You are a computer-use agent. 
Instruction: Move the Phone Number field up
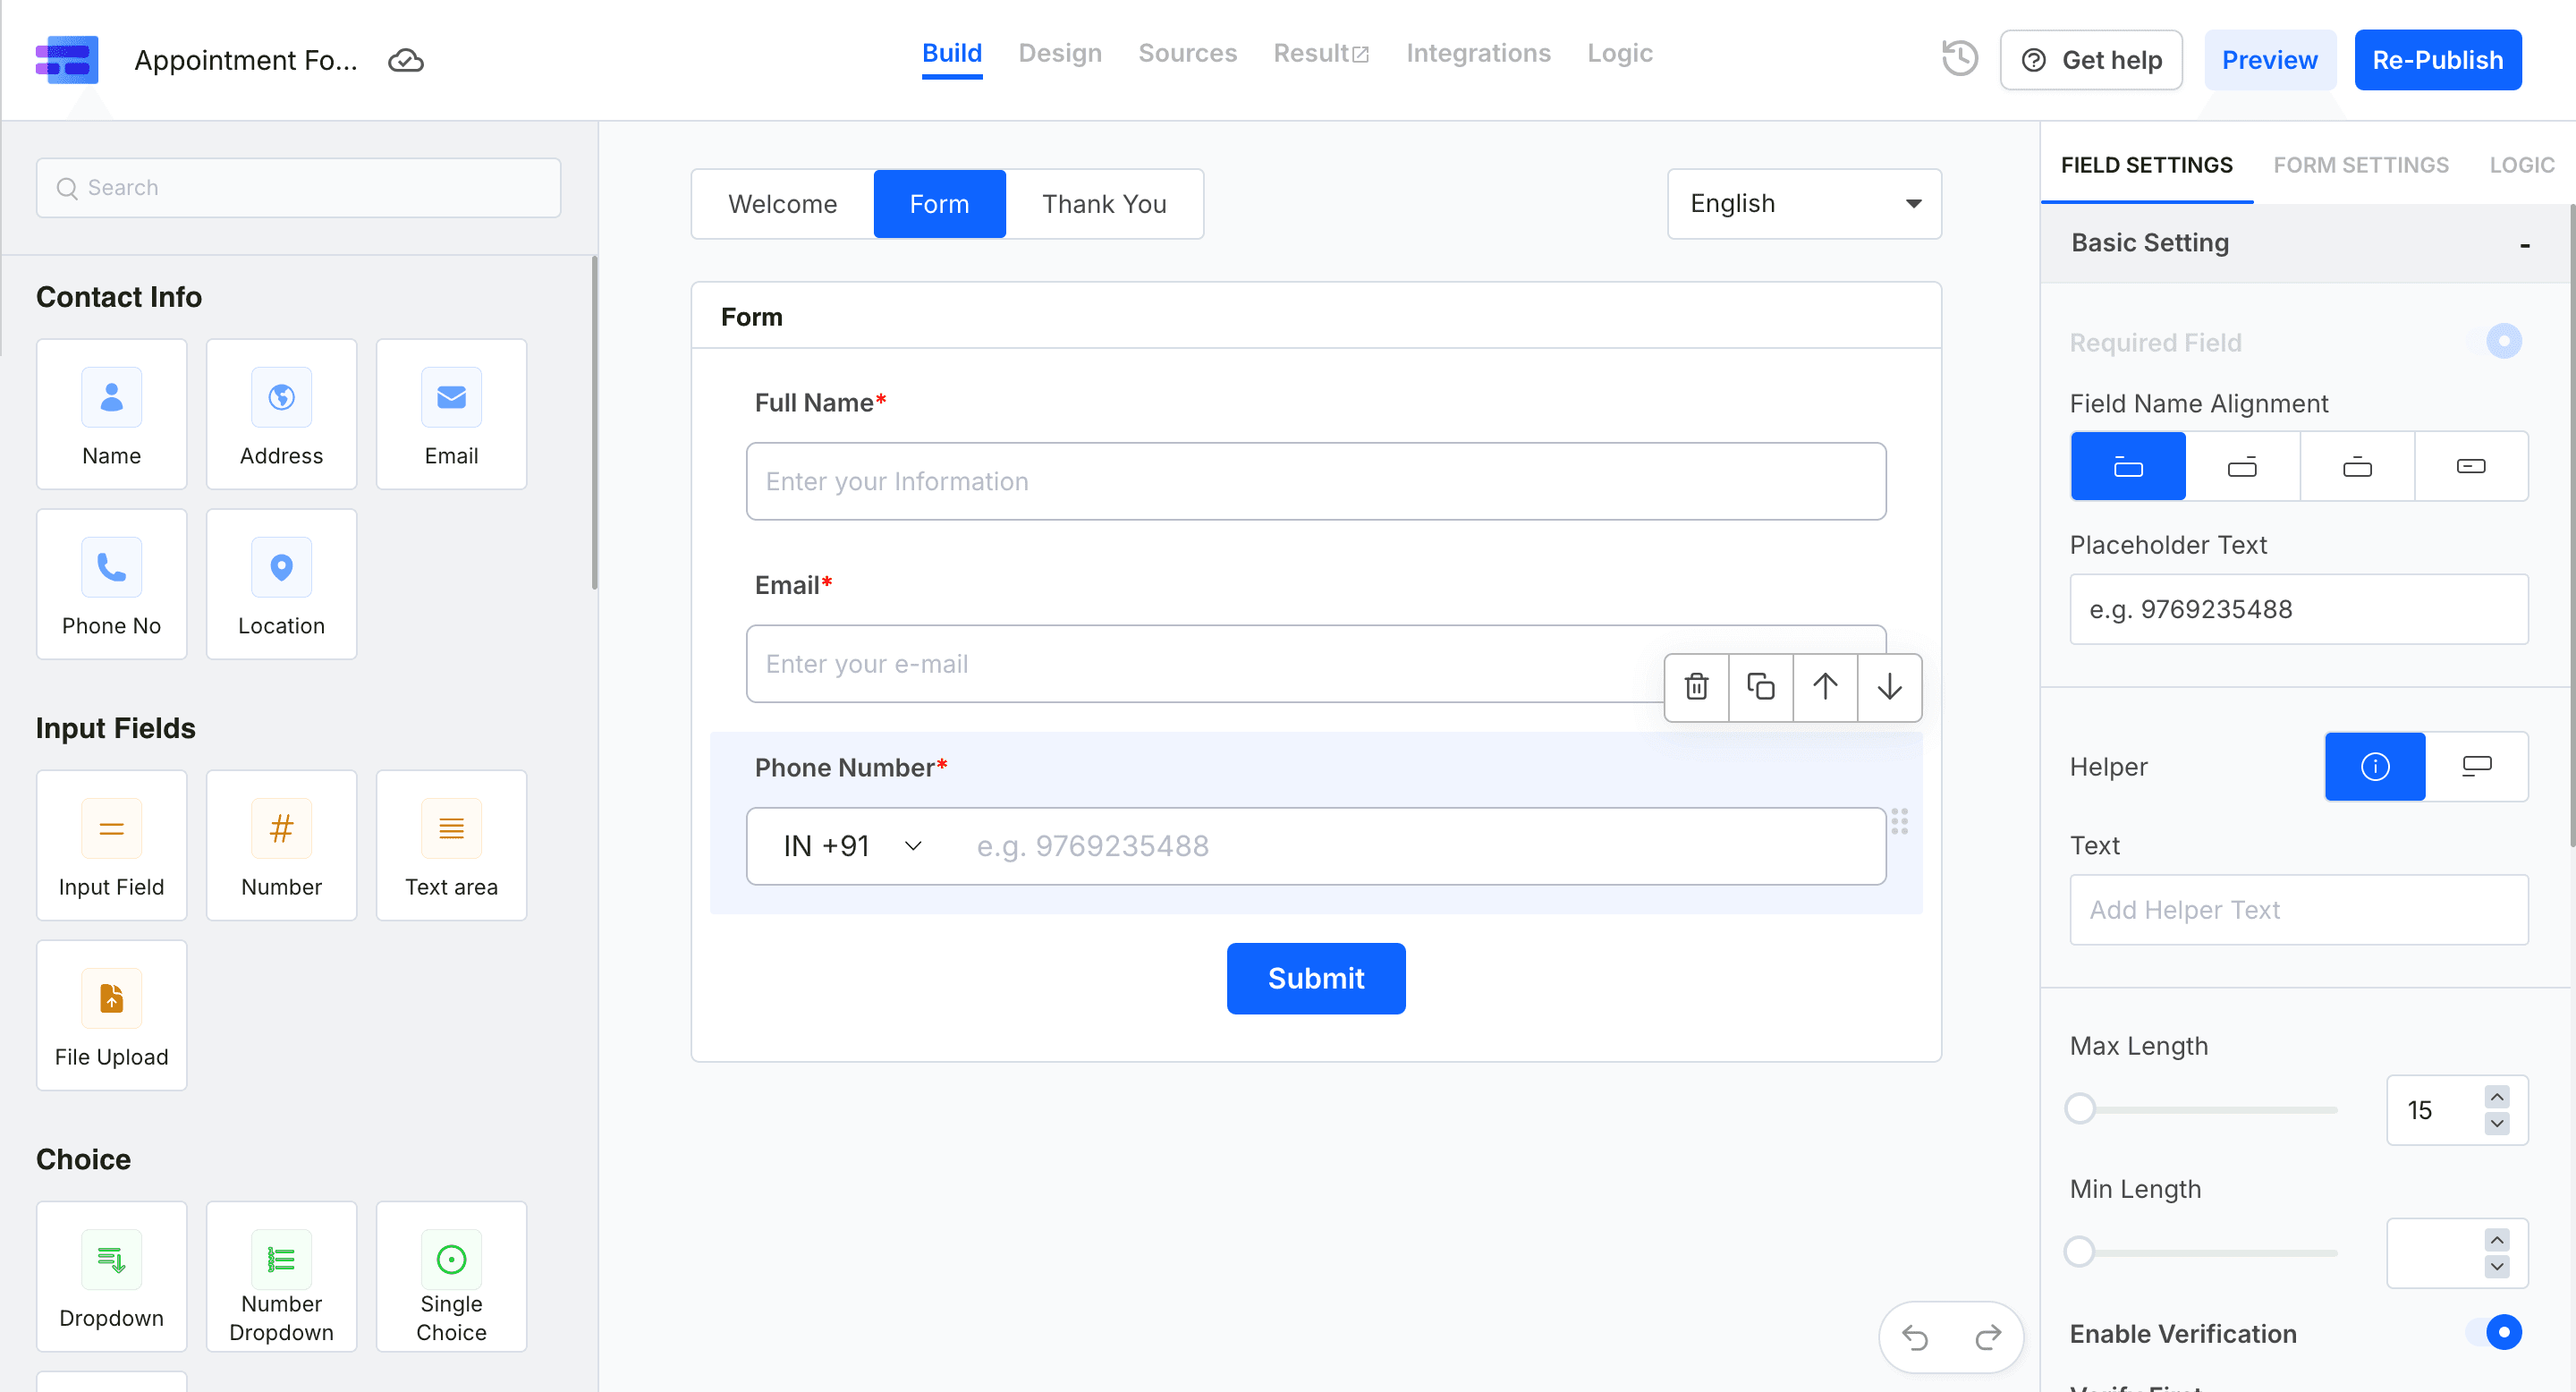pyautogui.click(x=1825, y=687)
